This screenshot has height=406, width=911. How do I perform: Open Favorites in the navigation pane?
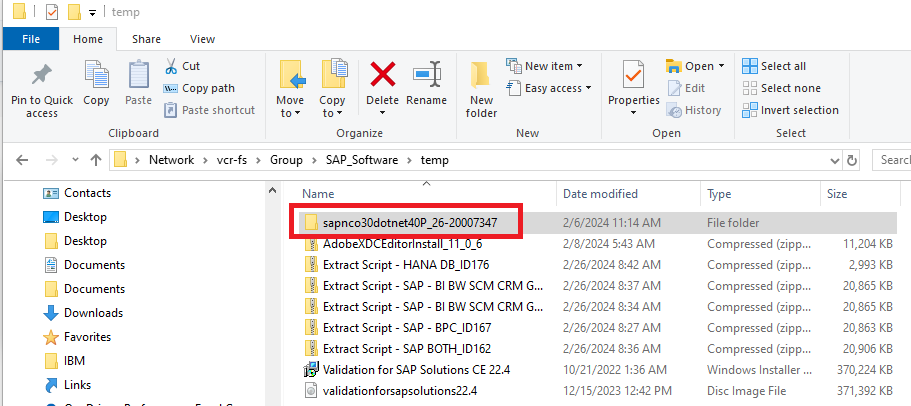click(x=77, y=337)
